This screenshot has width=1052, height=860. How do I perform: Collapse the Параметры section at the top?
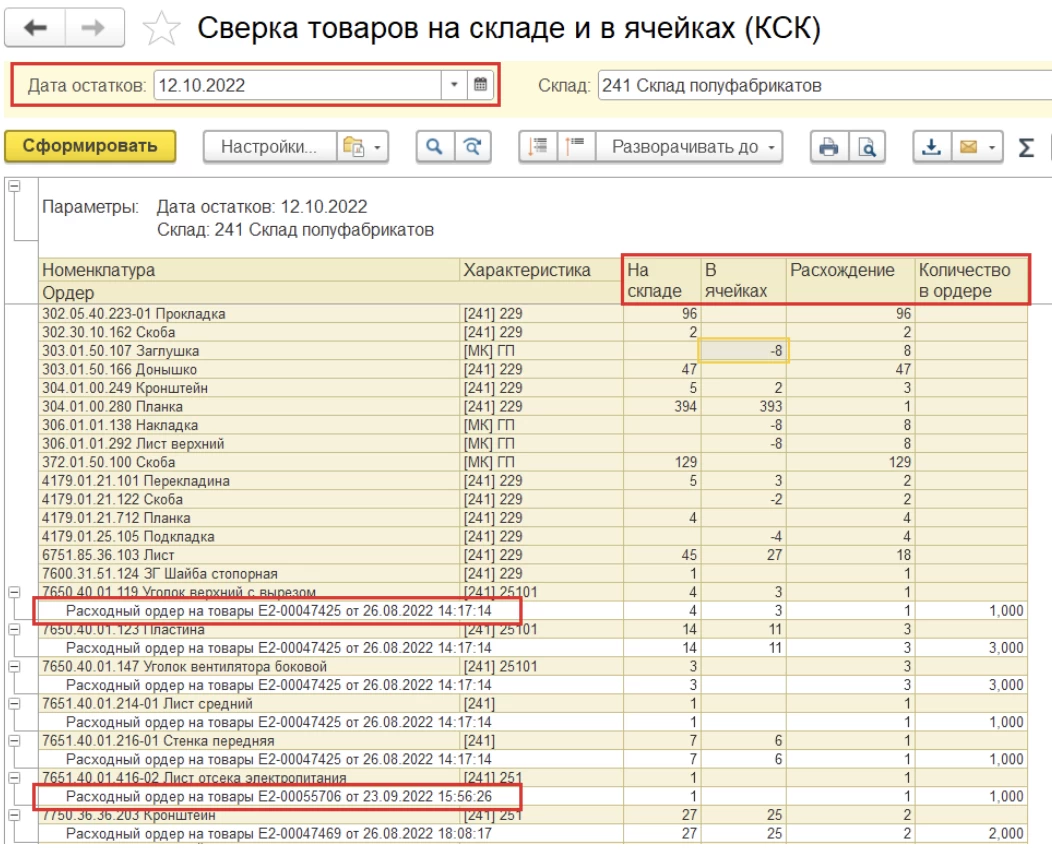pyautogui.click(x=13, y=186)
